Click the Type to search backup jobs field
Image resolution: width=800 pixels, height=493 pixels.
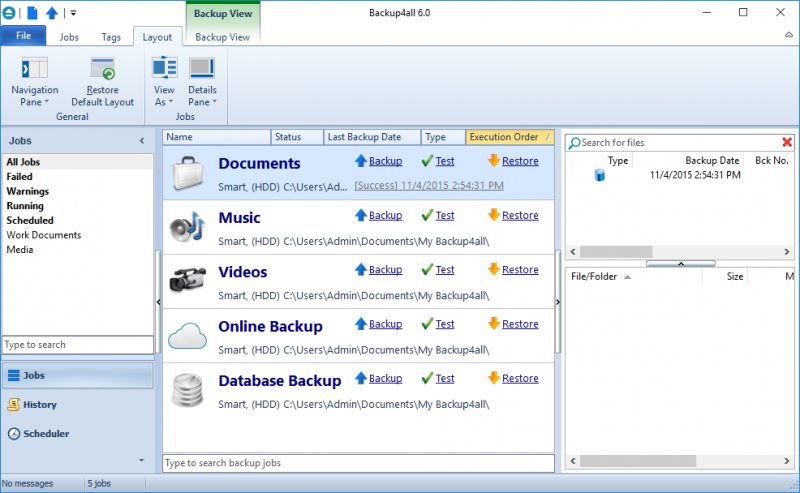[358, 463]
